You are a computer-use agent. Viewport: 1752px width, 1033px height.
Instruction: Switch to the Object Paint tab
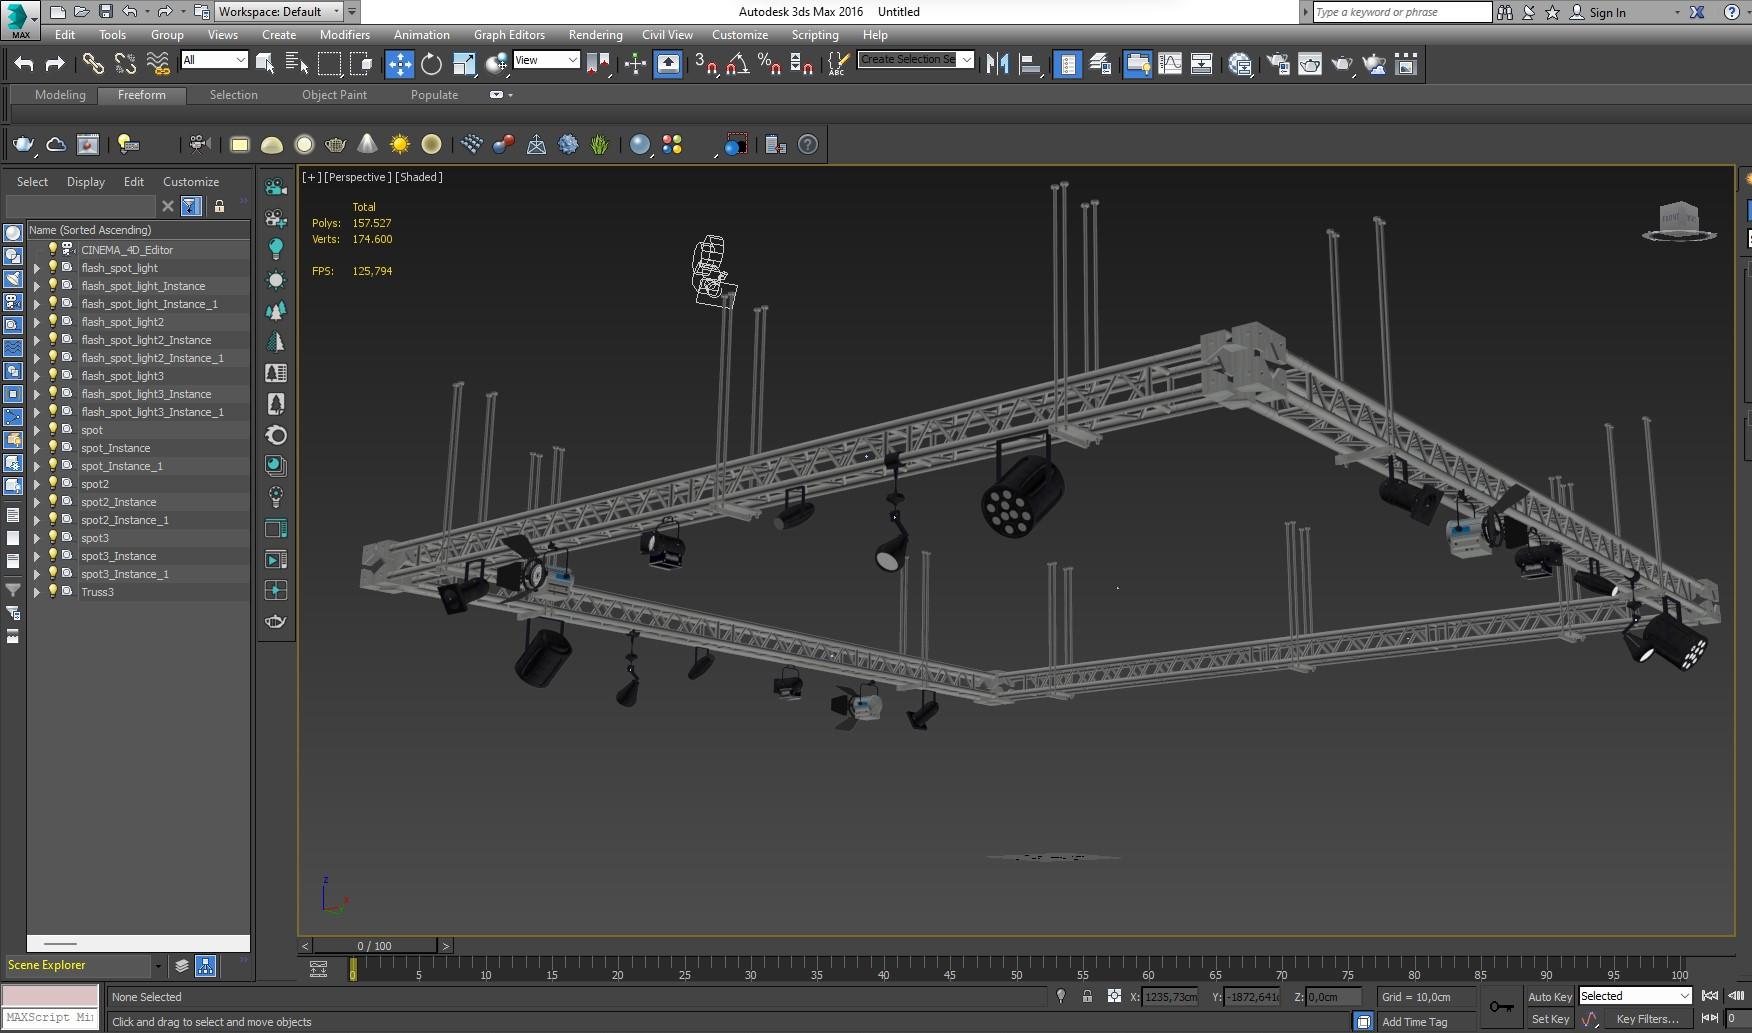pos(334,94)
